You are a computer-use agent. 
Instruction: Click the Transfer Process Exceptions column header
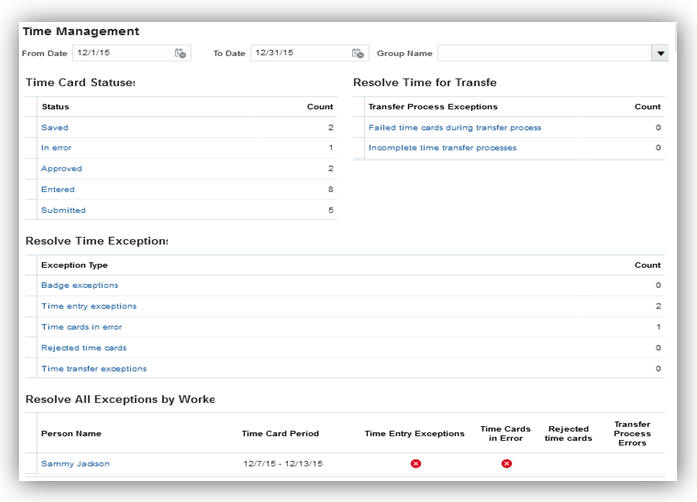[x=433, y=107]
